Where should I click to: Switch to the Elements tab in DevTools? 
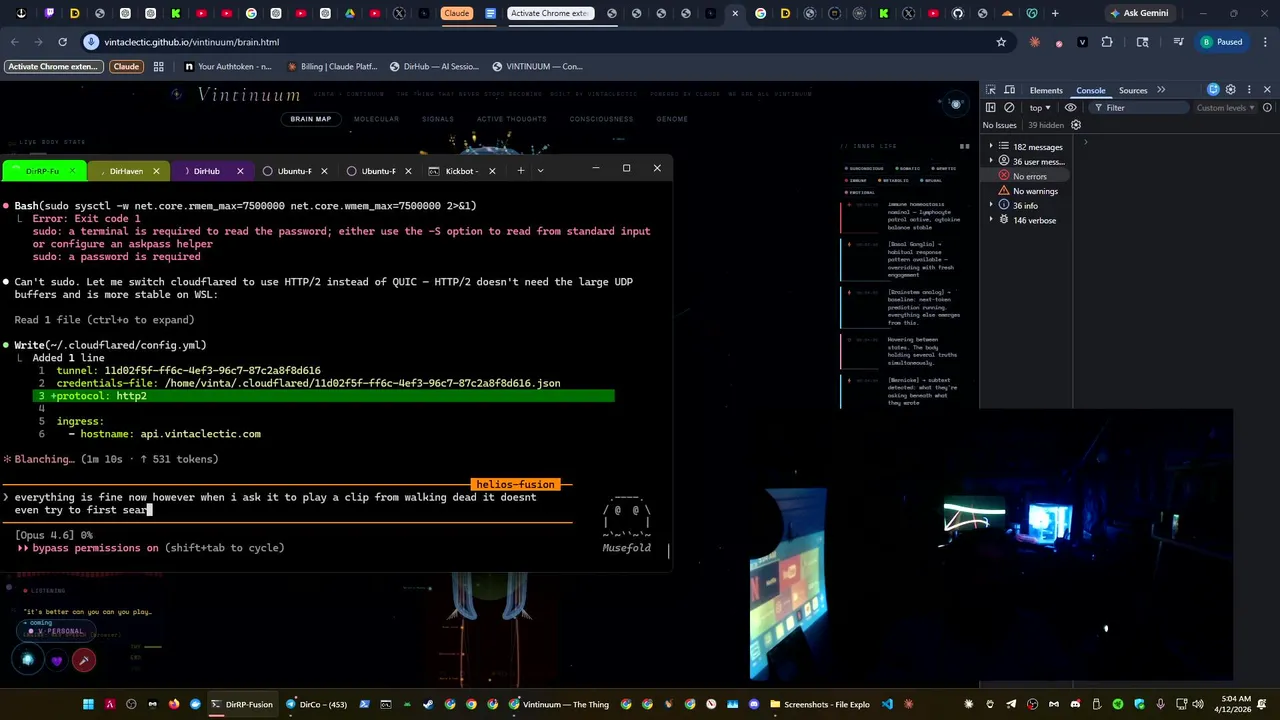click(1046, 90)
